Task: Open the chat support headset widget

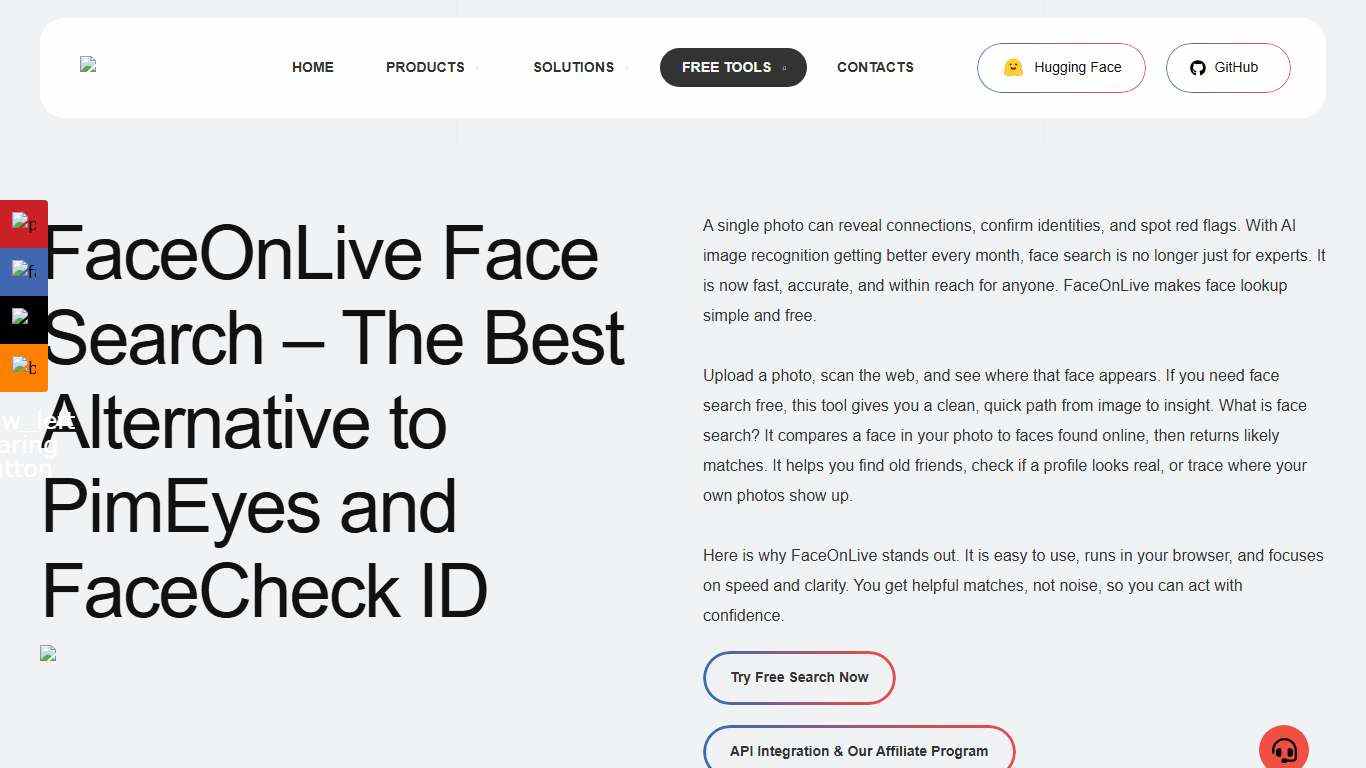Action: click(1283, 747)
